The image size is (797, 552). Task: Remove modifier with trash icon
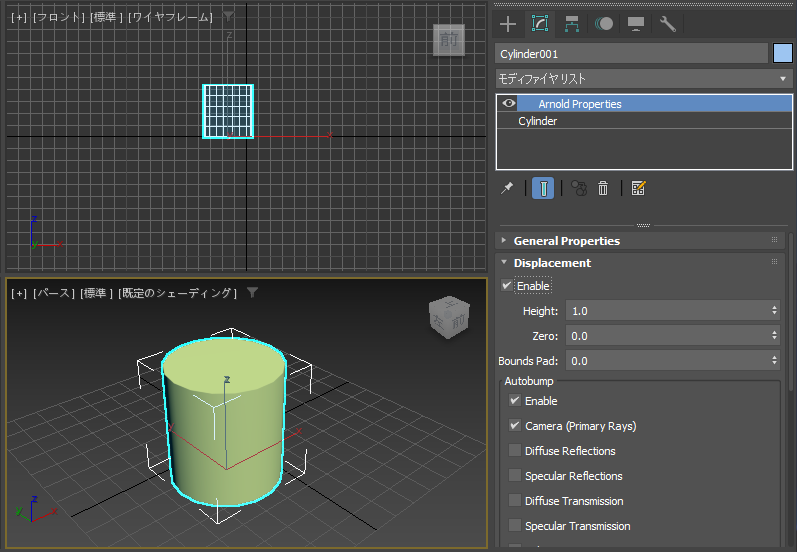603,189
